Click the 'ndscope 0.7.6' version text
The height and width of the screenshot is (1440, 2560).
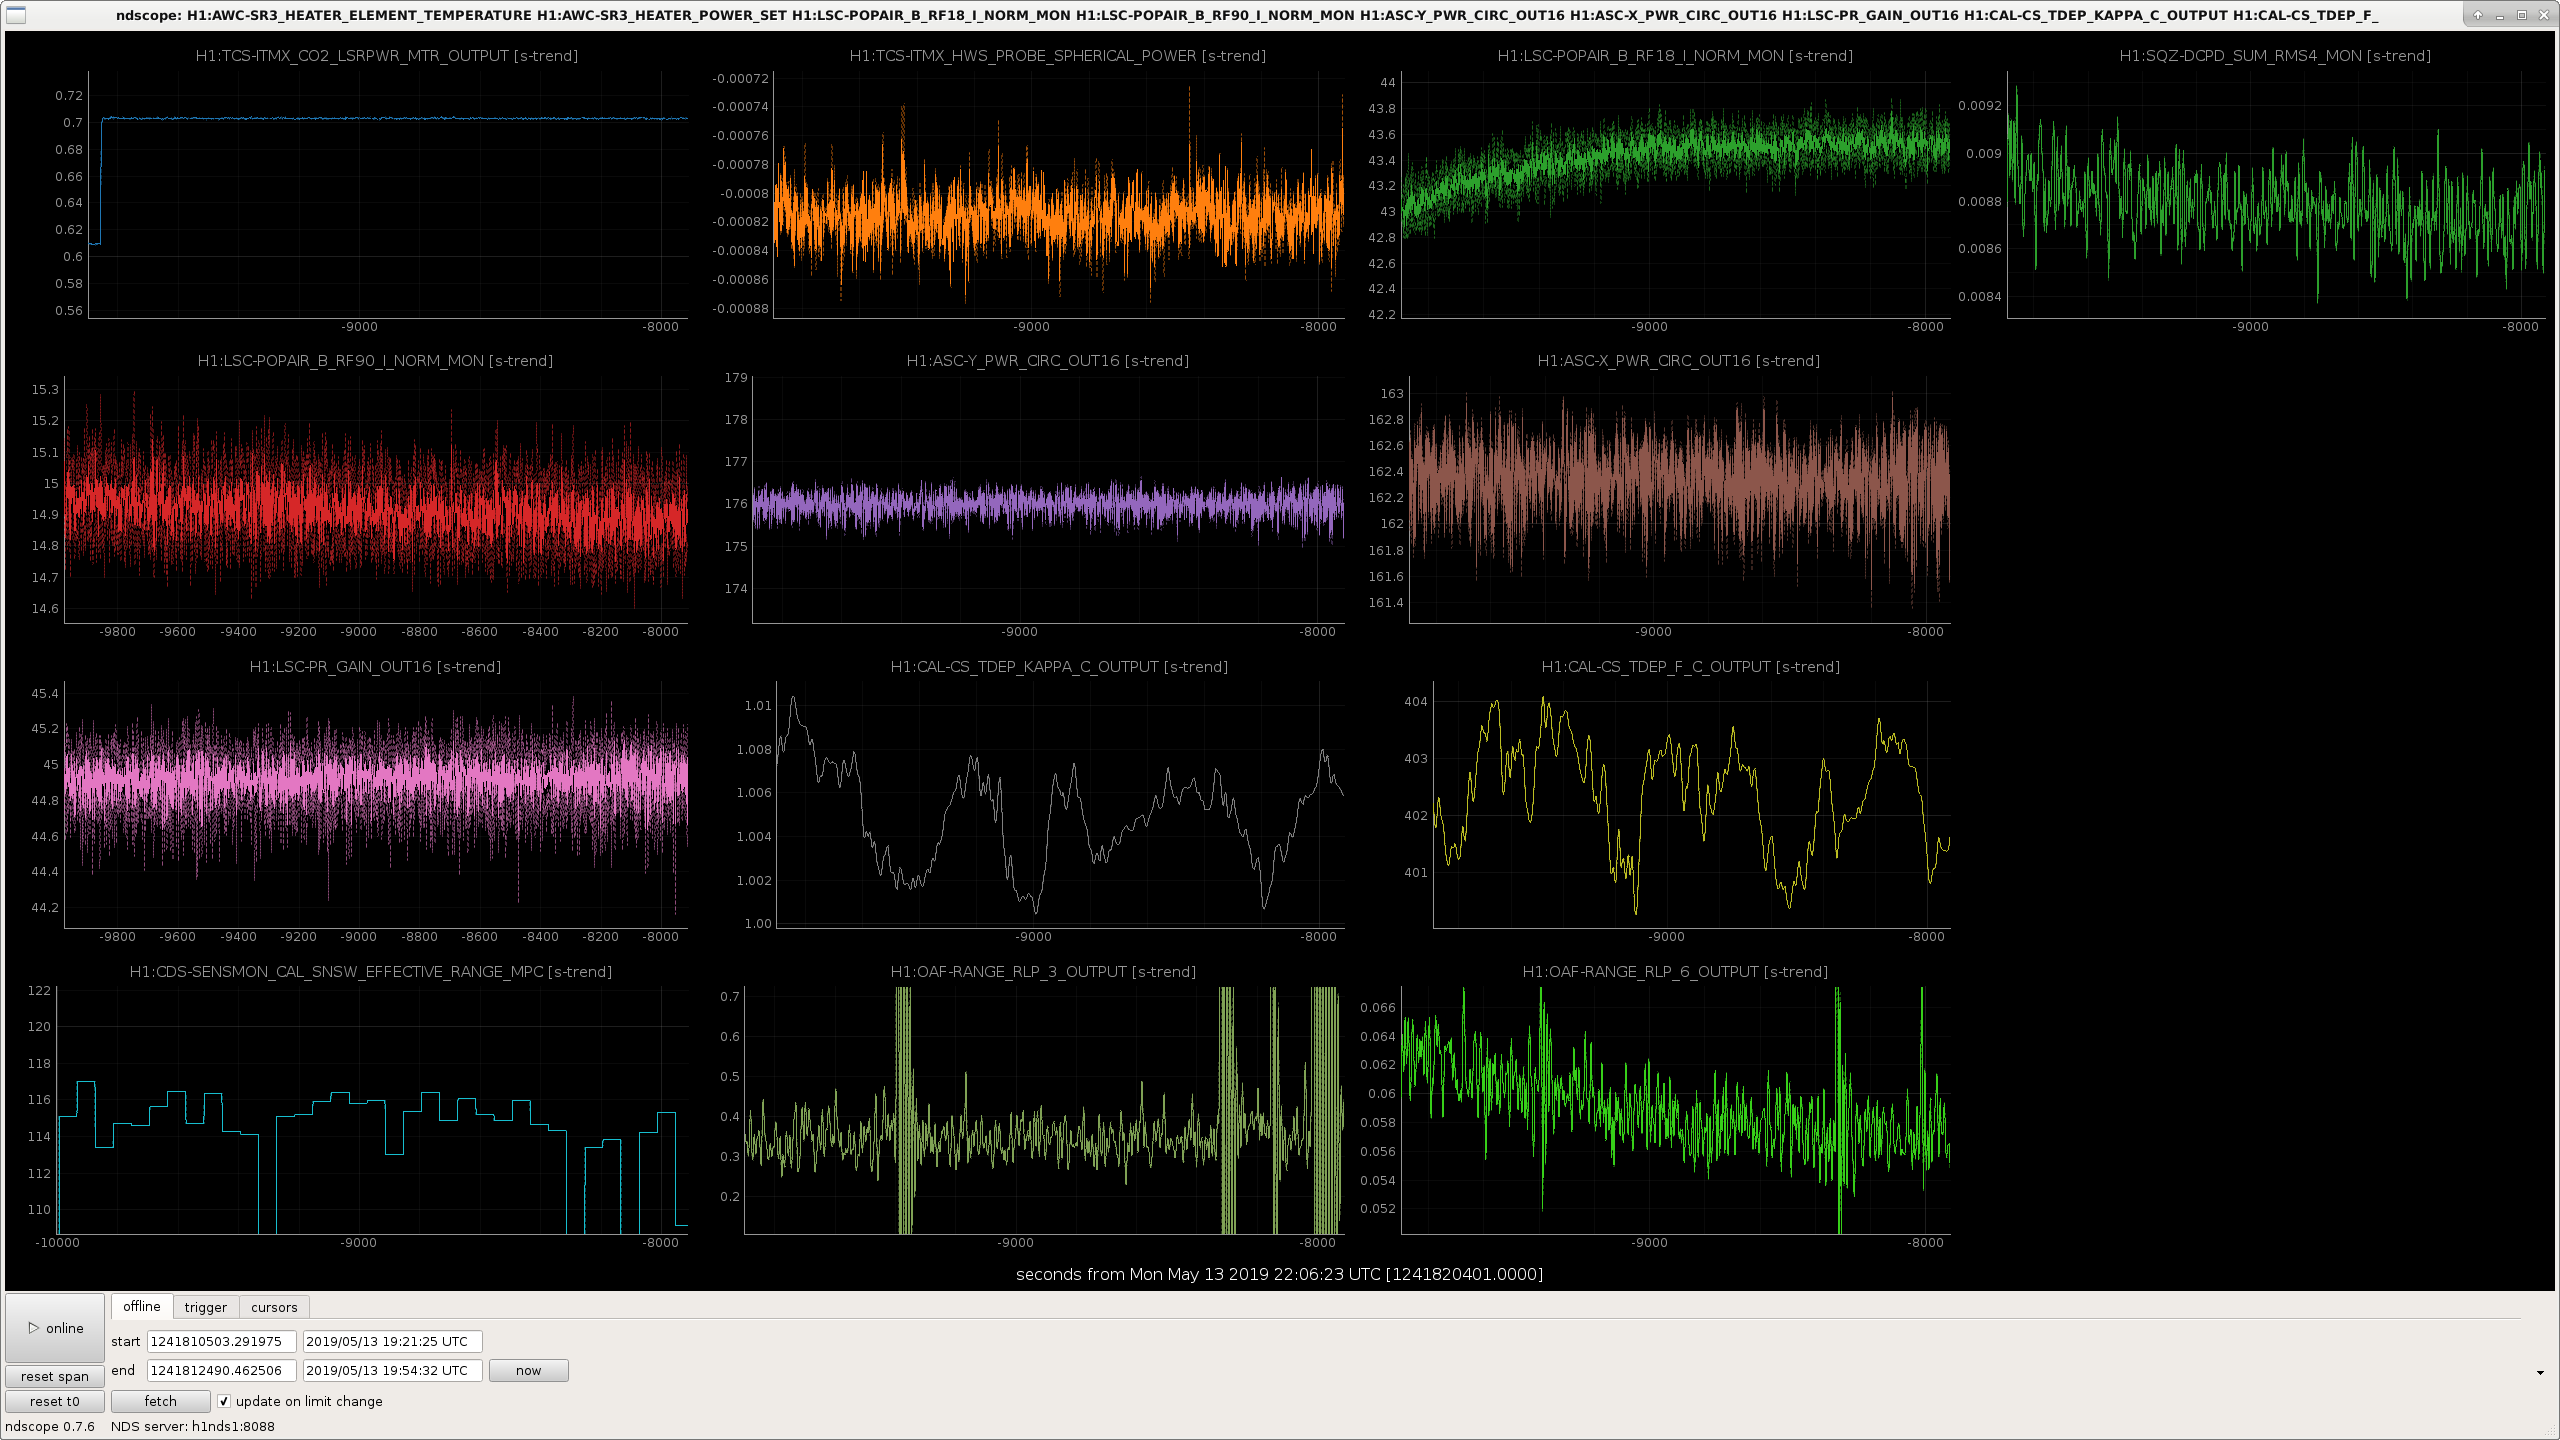[50, 1426]
